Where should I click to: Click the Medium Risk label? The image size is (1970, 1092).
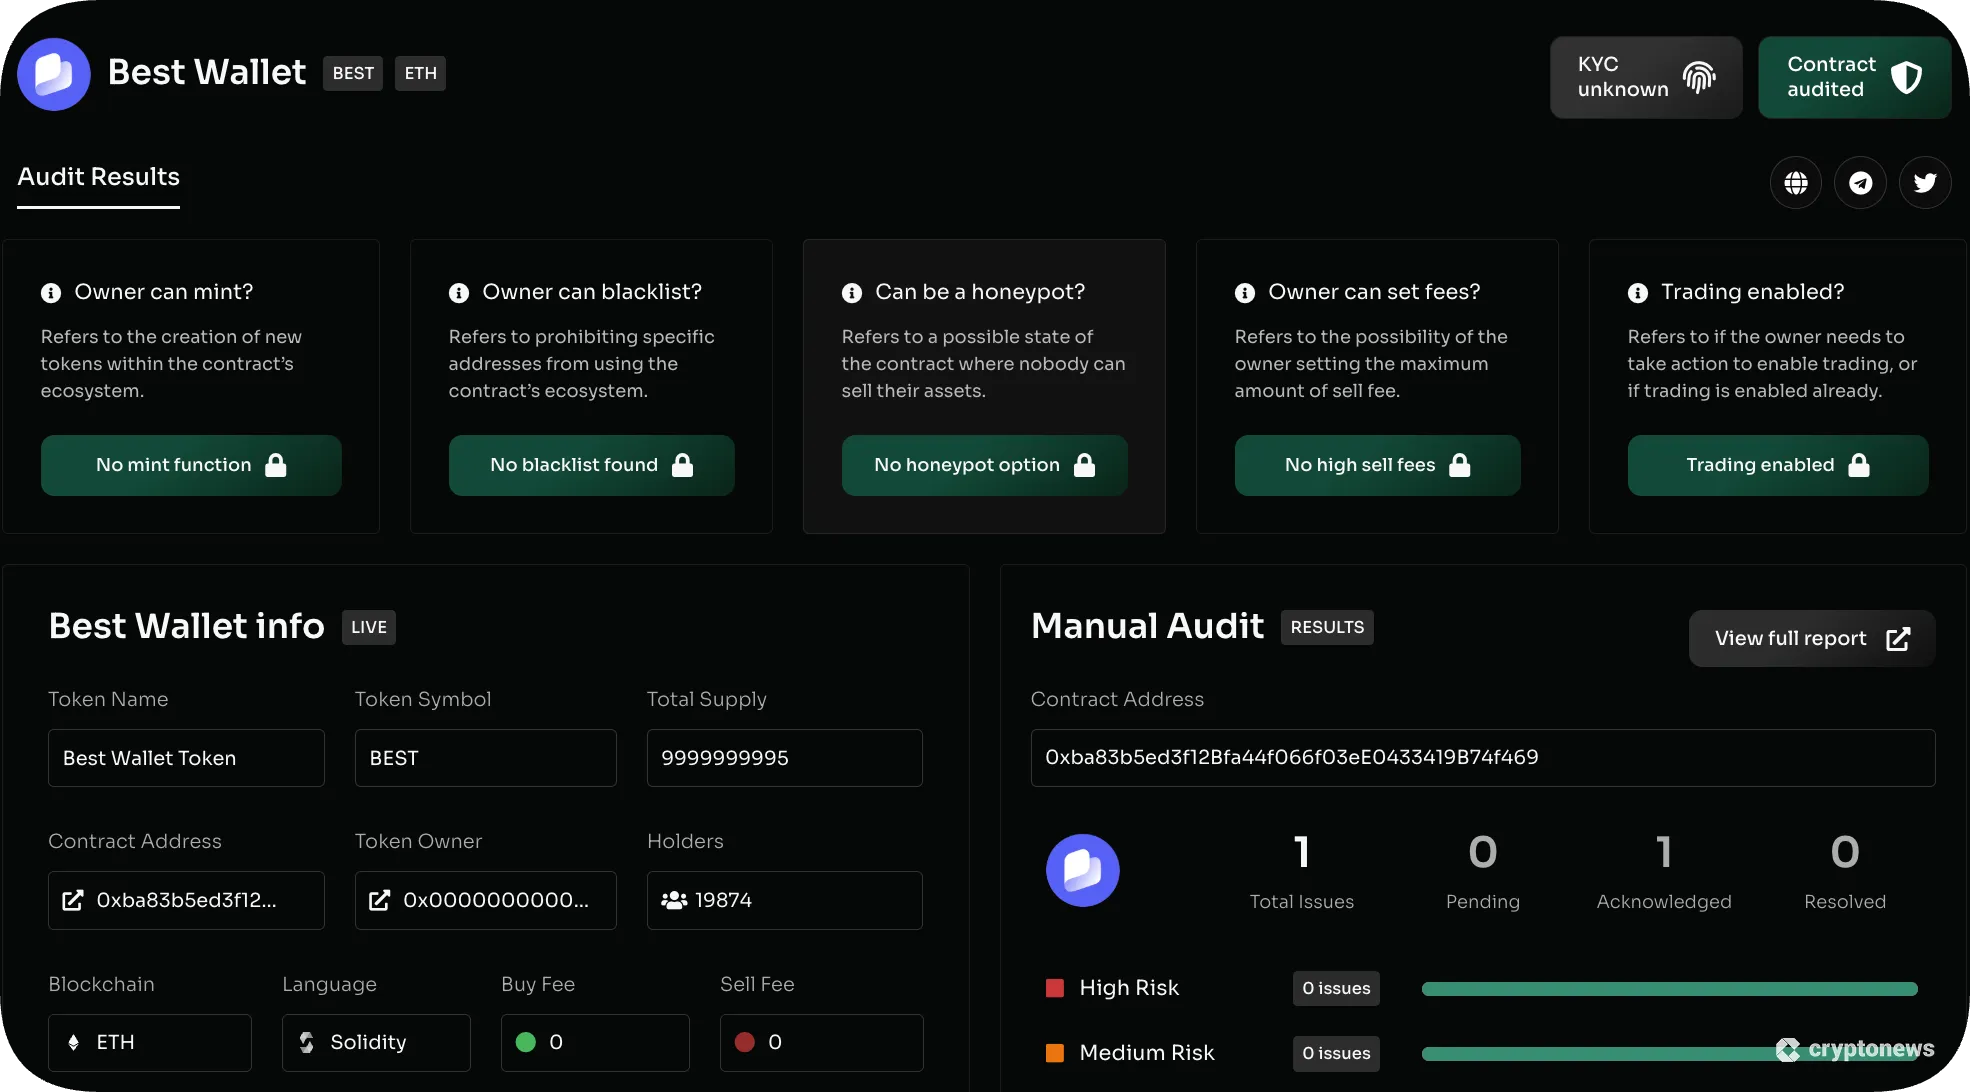(1147, 1053)
